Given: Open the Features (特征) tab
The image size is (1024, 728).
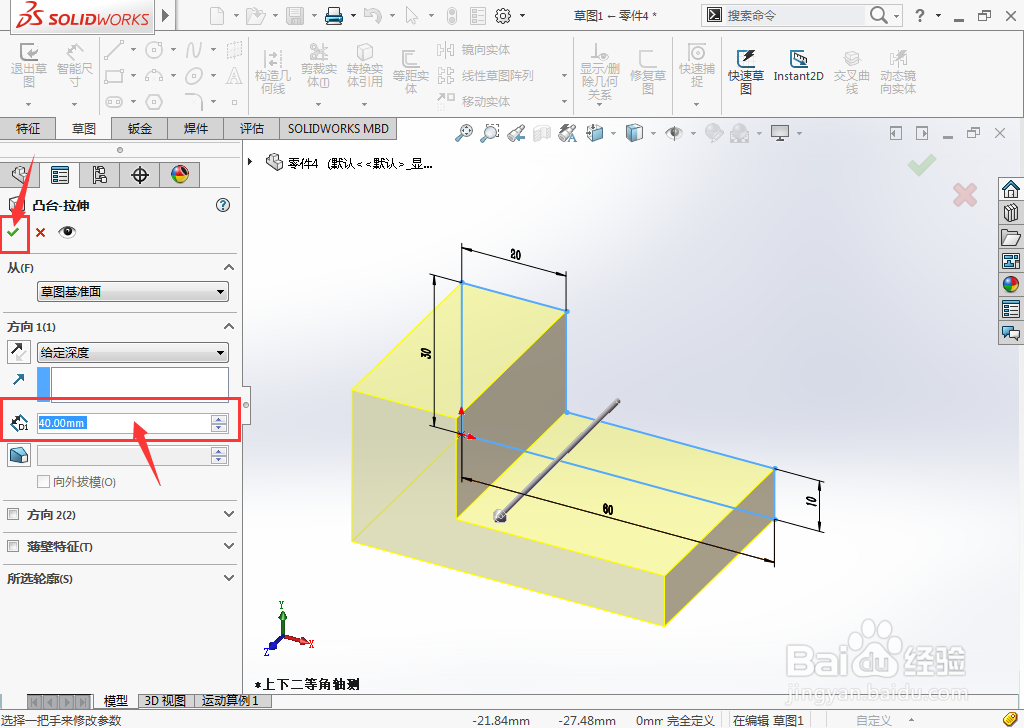Looking at the screenshot, I should point(27,129).
